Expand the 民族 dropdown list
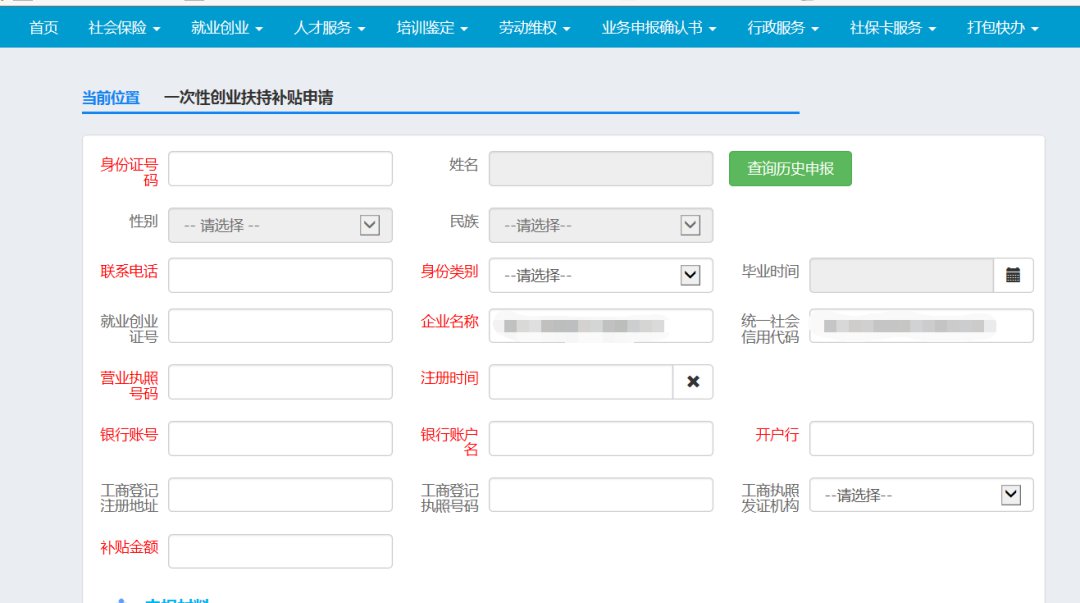This screenshot has width=1080, height=603. pyautogui.click(x=600, y=225)
